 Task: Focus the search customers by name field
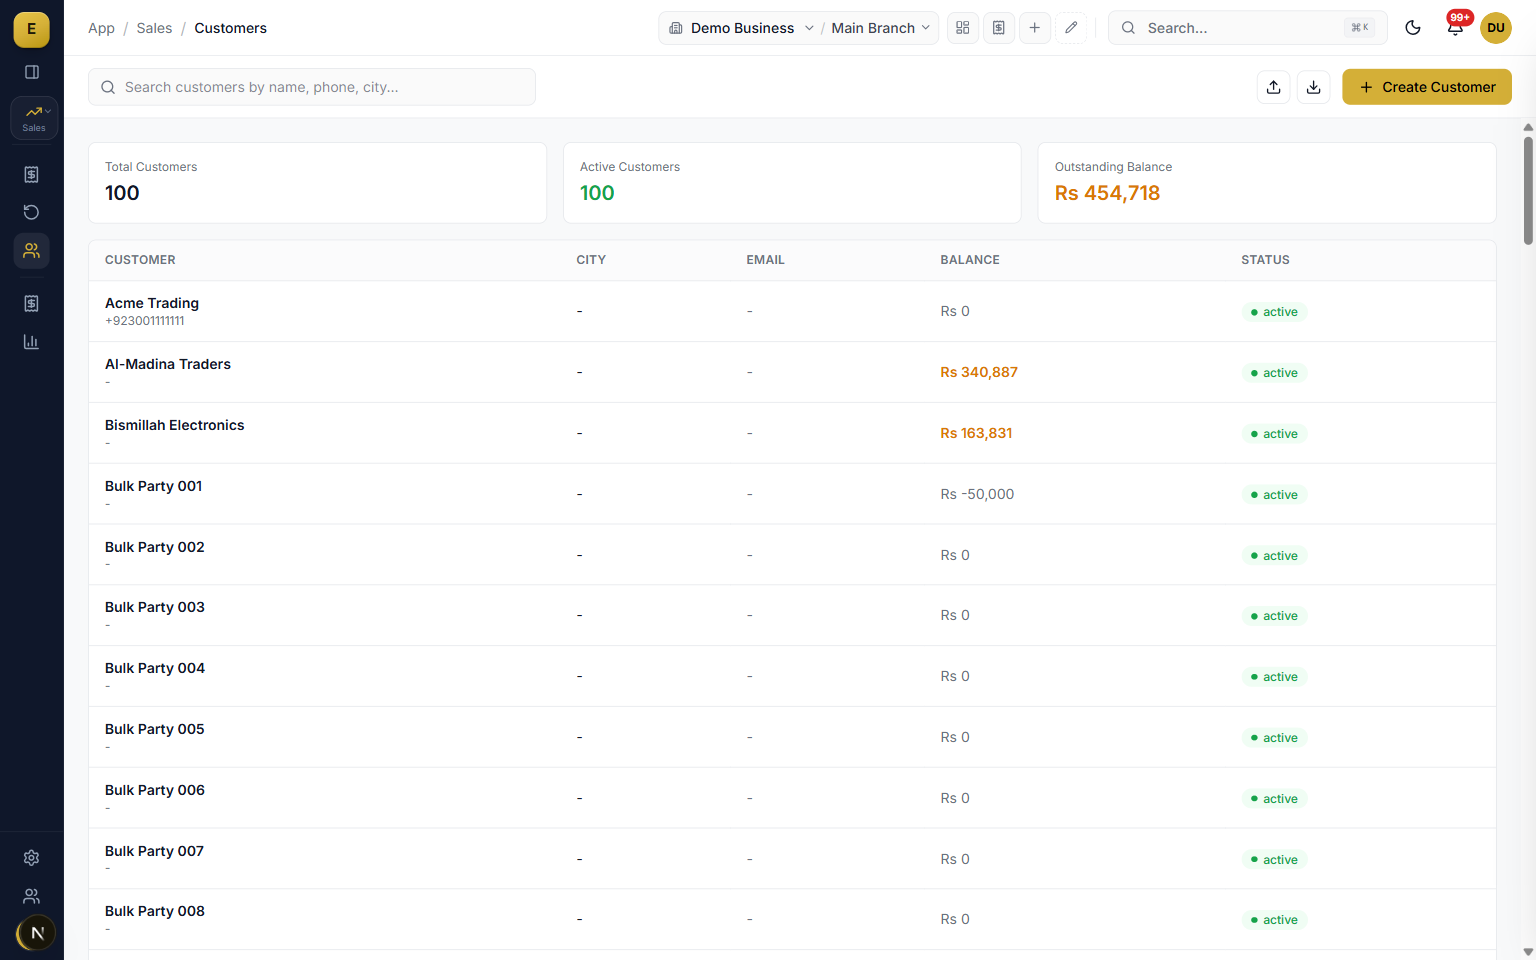click(312, 87)
